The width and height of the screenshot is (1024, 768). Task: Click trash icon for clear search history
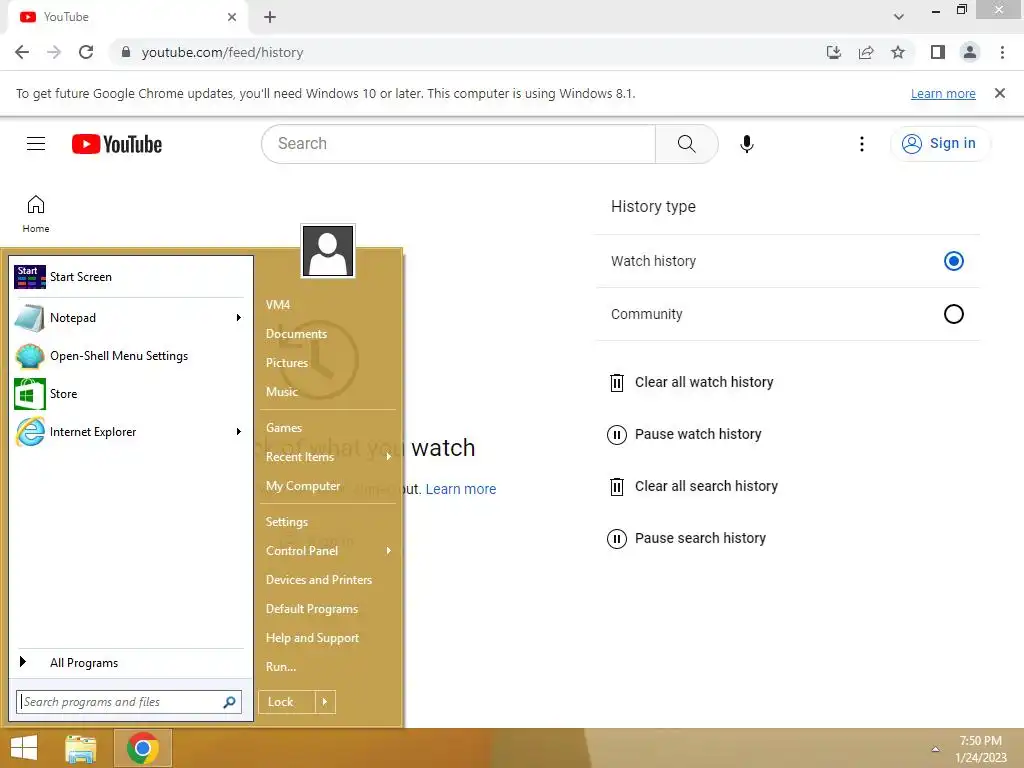coord(616,487)
